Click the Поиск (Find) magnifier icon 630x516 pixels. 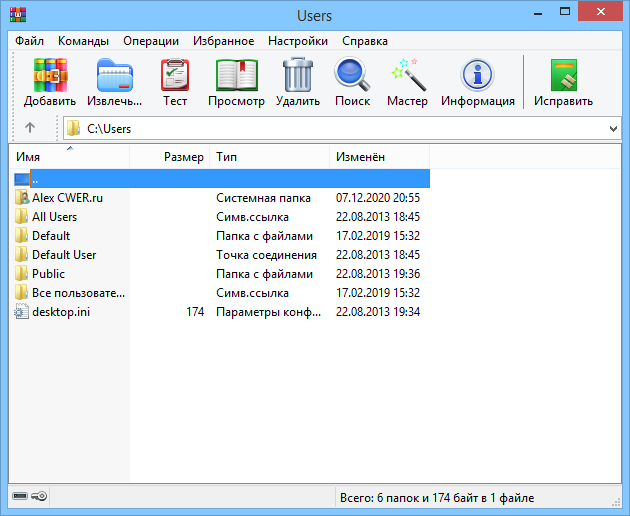click(352, 76)
